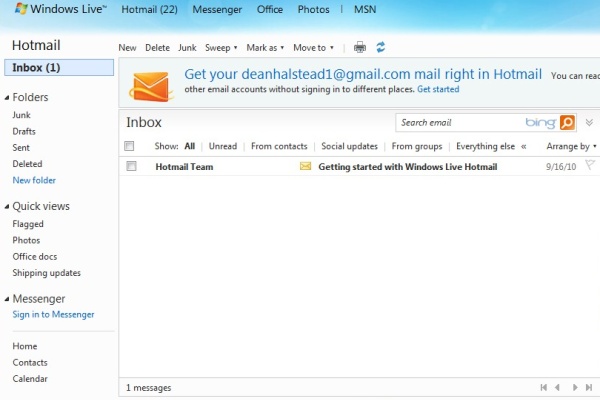Click the Junk toolbar button
Screen dimensions: 600x400
187,48
